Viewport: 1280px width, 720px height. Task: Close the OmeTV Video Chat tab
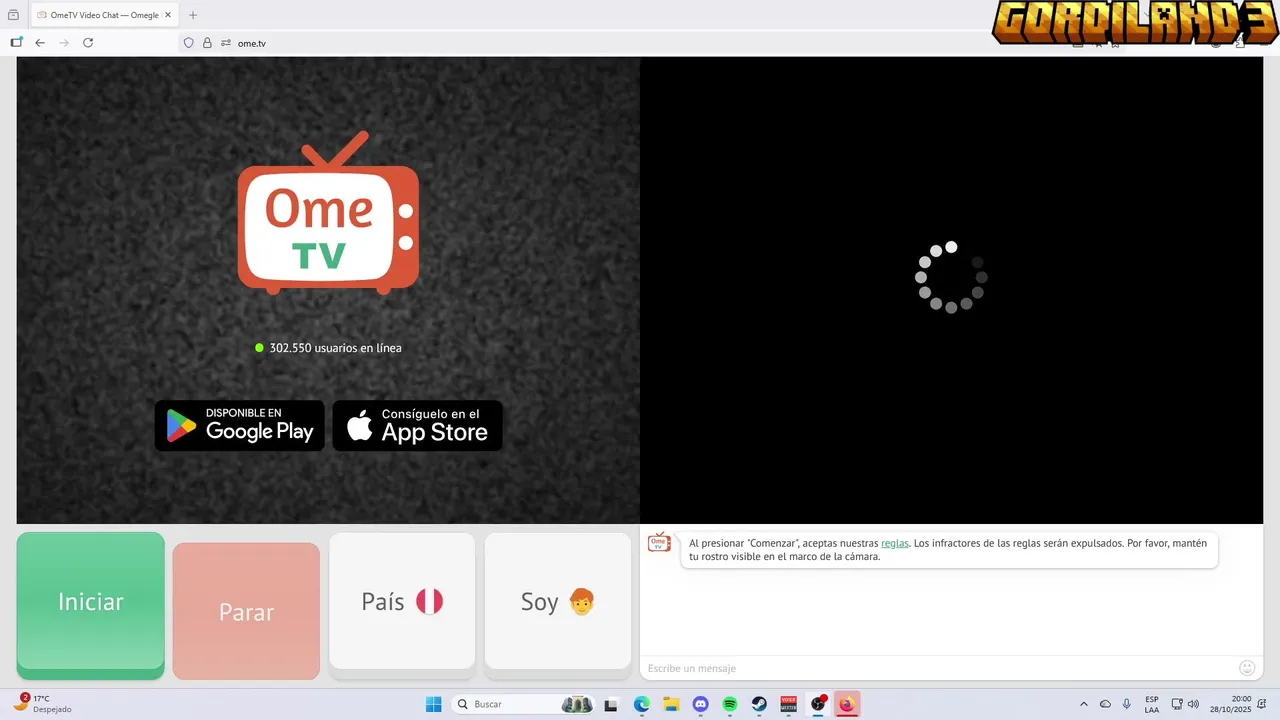pyautogui.click(x=168, y=15)
